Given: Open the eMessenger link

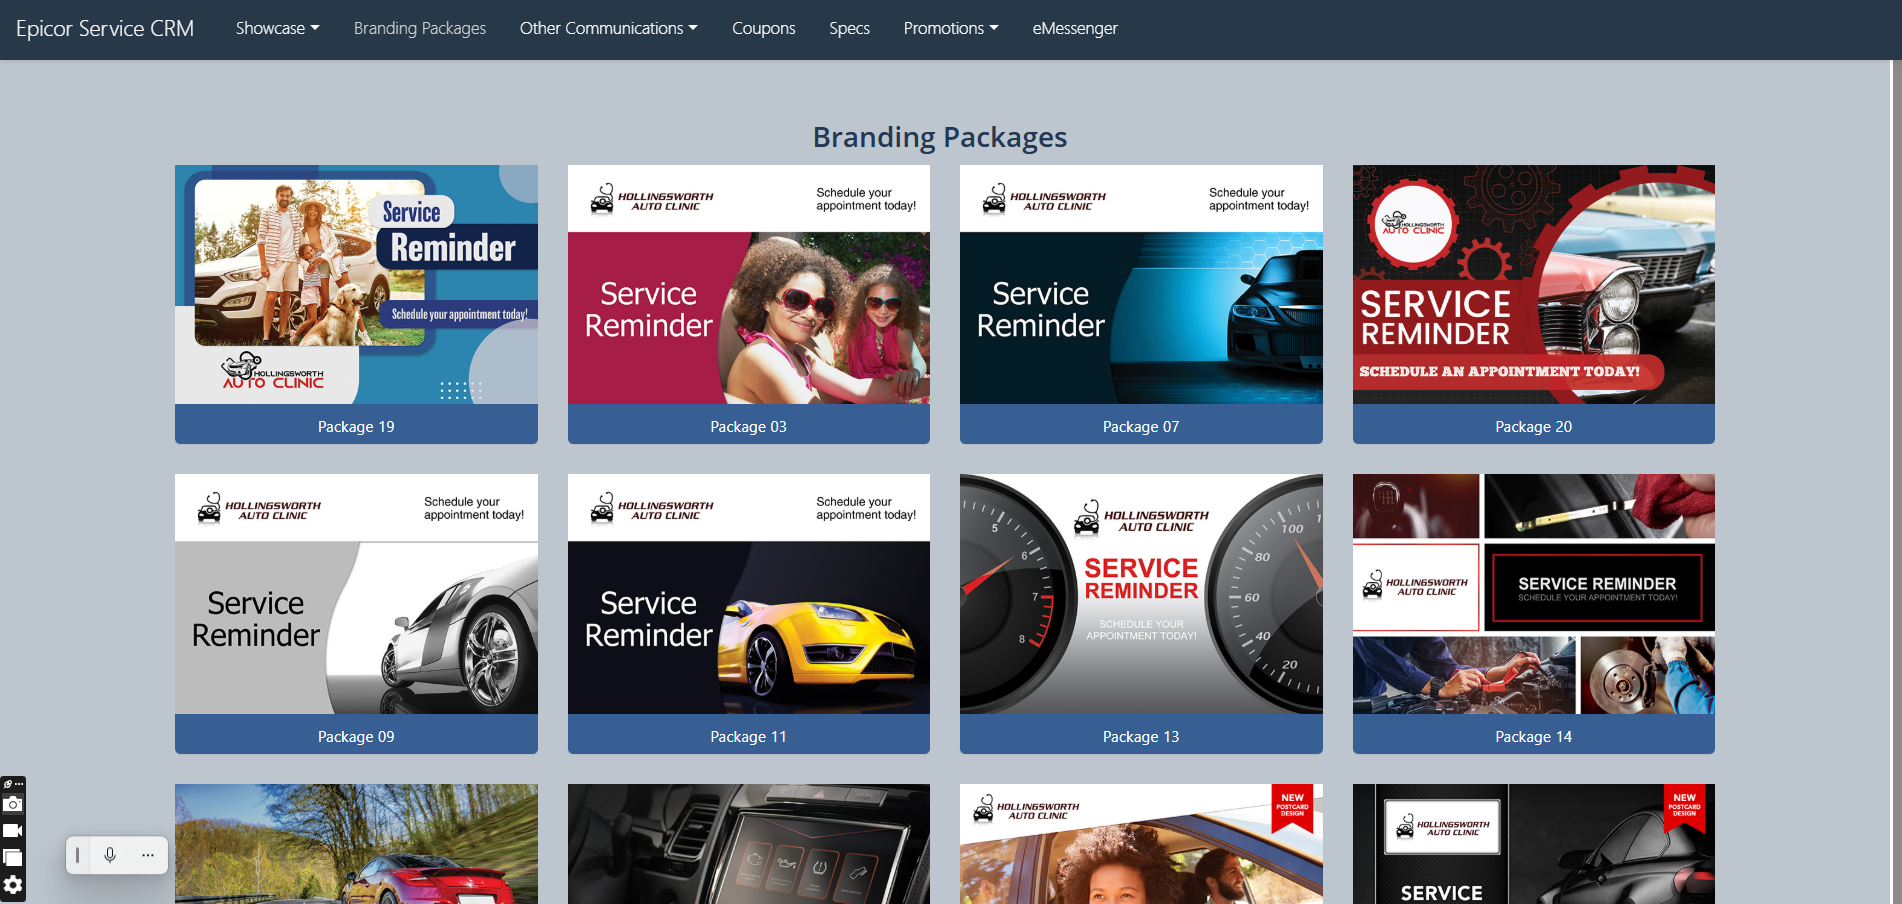Looking at the screenshot, I should (x=1075, y=28).
